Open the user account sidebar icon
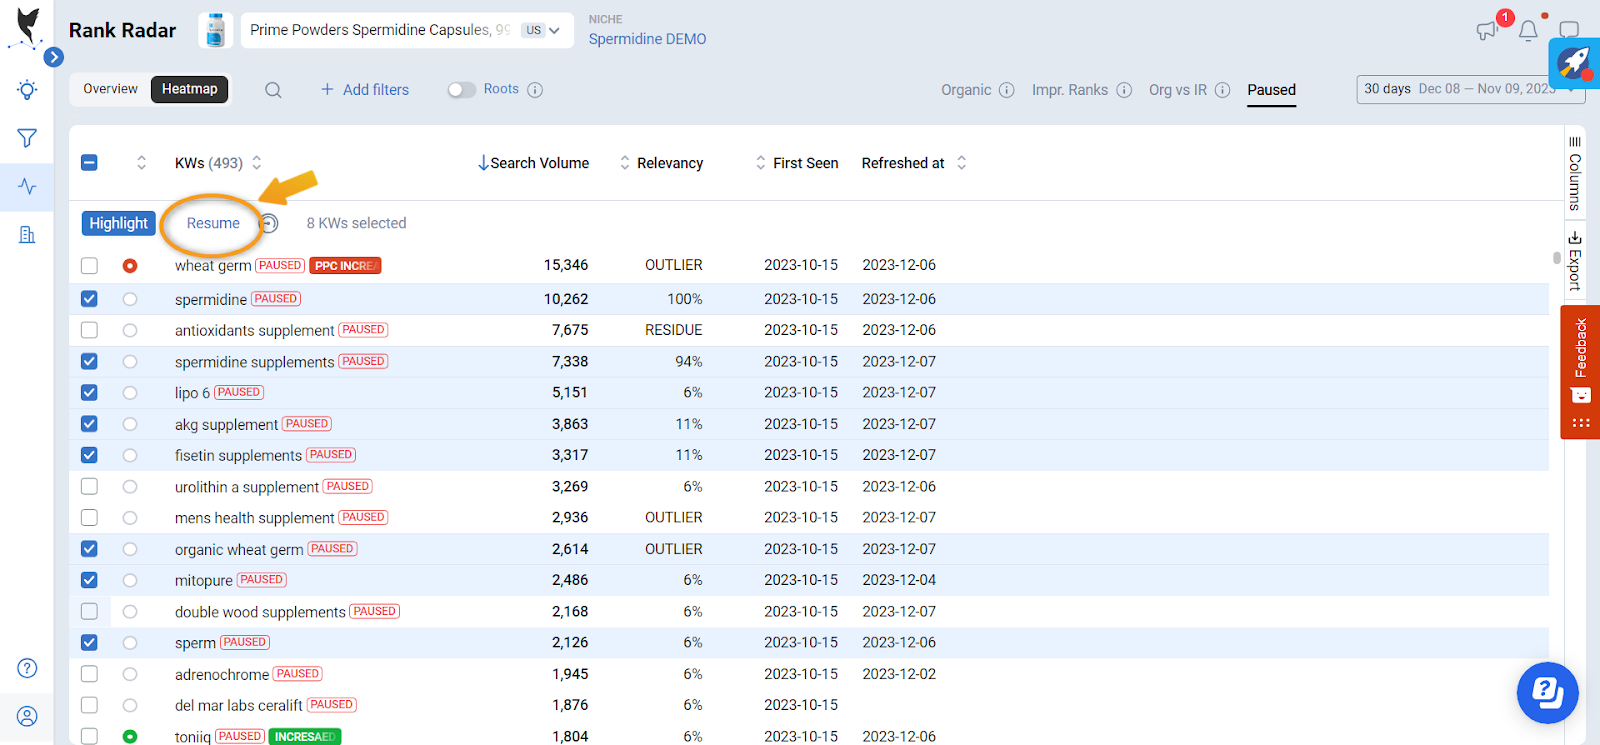The height and width of the screenshot is (745, 1600). tap(27, 716)
